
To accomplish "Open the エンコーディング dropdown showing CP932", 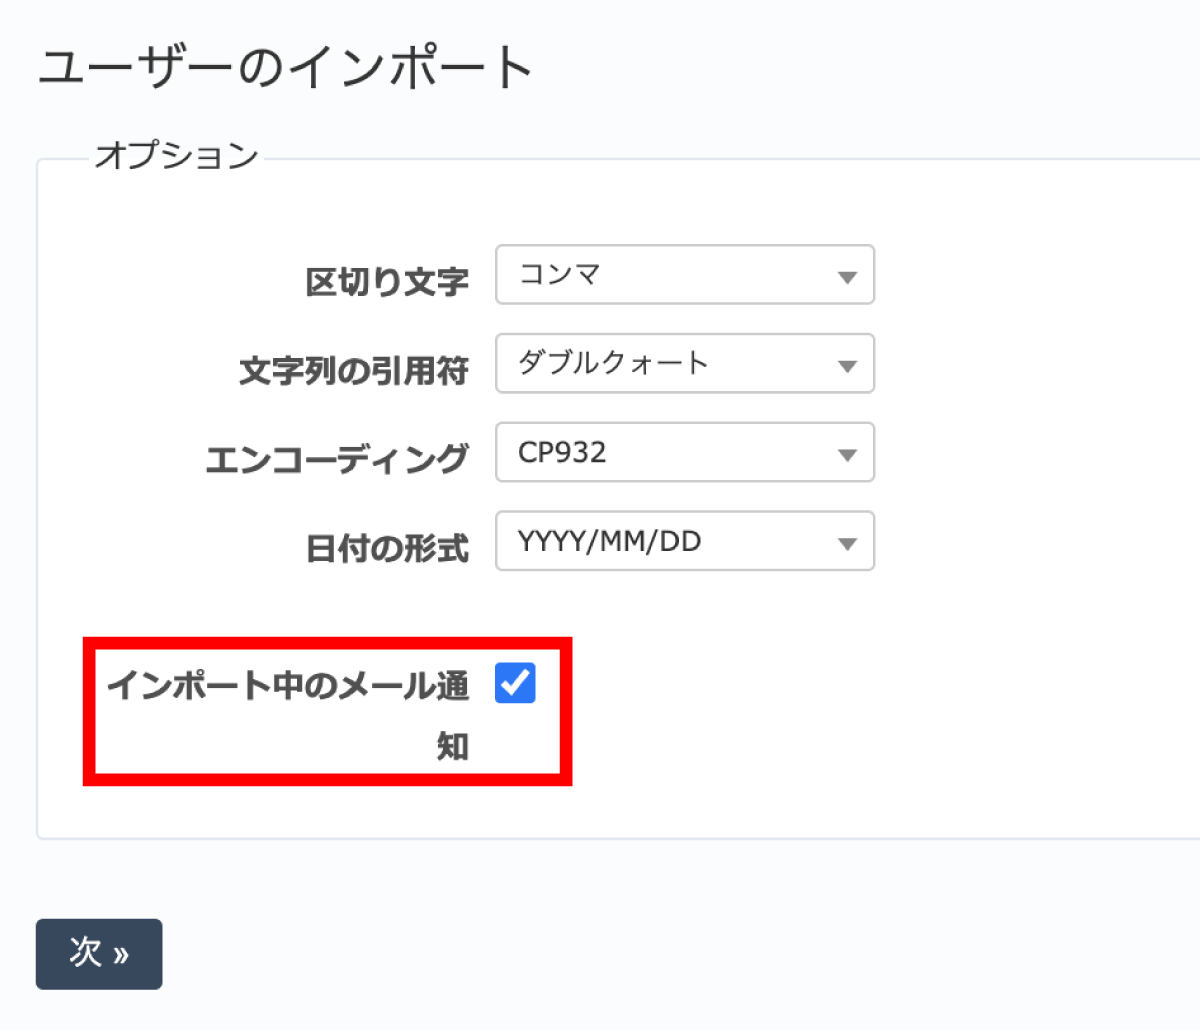I will click(685, 452).
